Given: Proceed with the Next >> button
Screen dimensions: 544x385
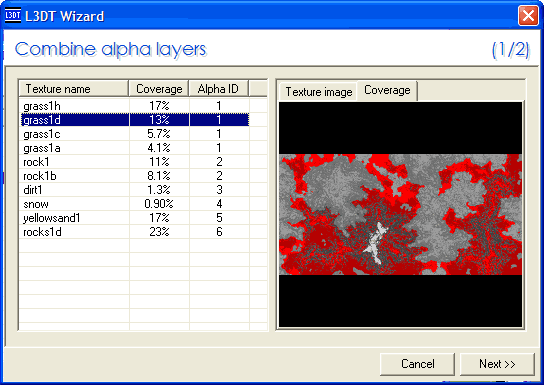Looking at the screenshot, I should [x=497, y=364].
